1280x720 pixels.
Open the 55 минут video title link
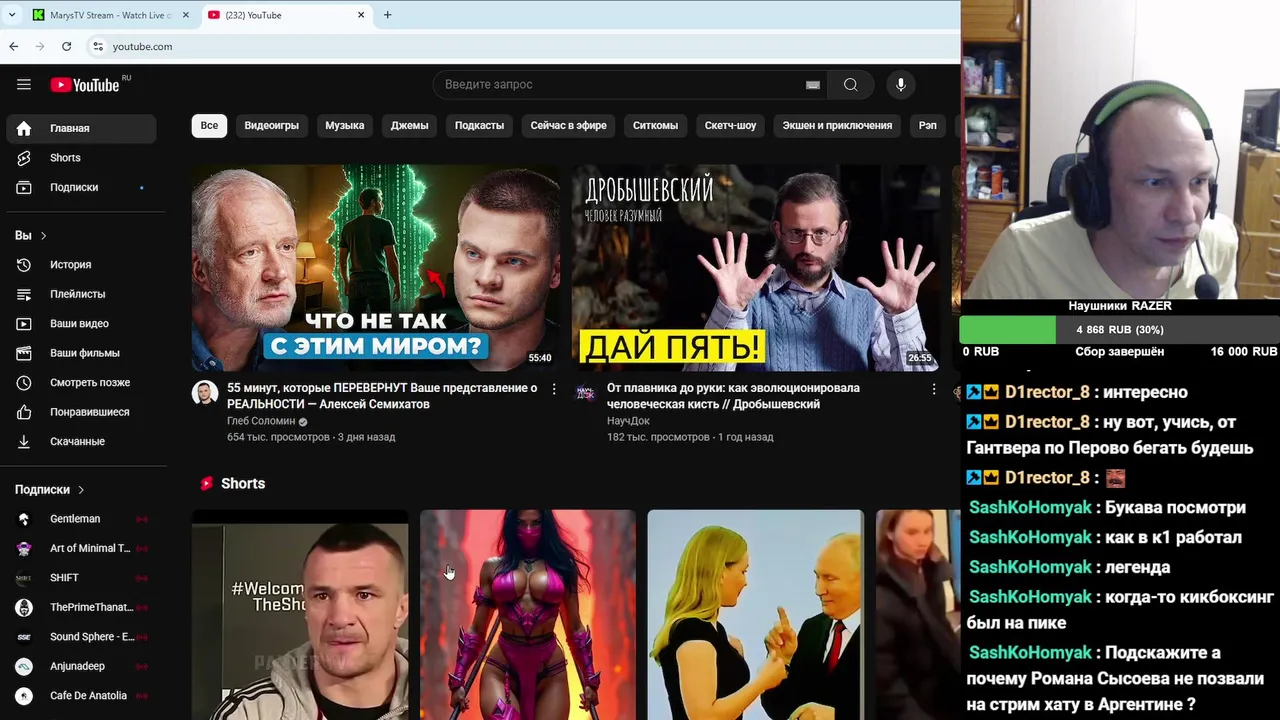click(382, 396)
